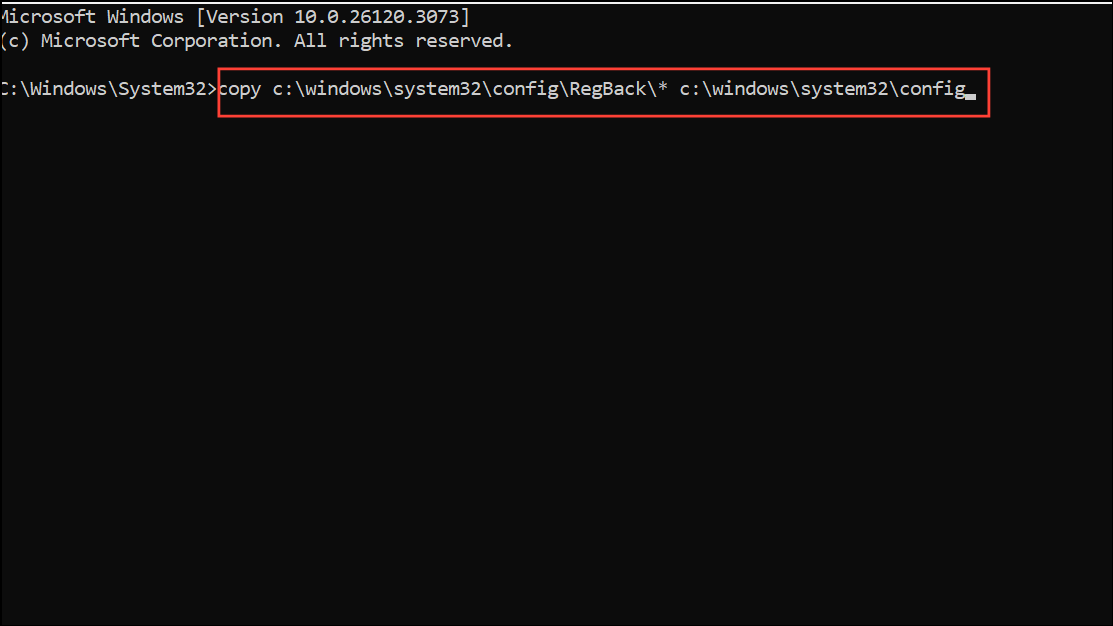The width and height of the screenshot is (1113, 626).
Task: Click the word "copy" in the command
Action: (240, 89)
